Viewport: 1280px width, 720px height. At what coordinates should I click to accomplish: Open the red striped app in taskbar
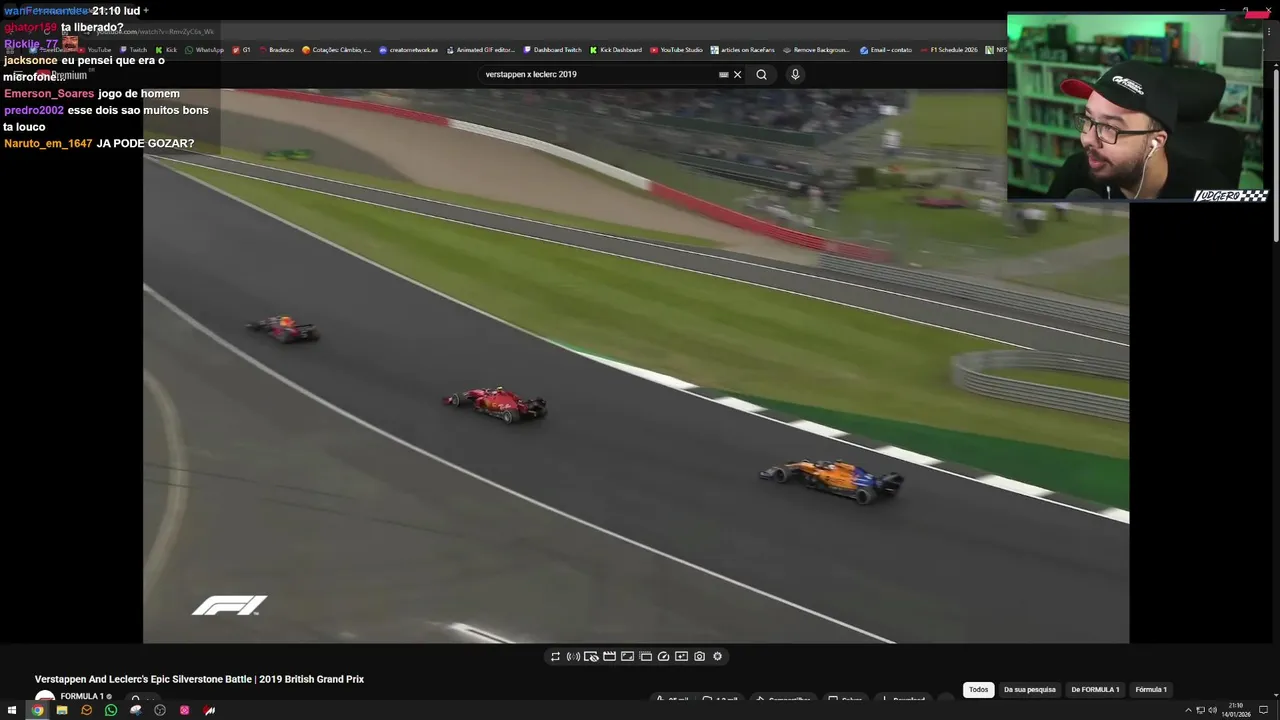pyautogui.click(x=209, y=710)
